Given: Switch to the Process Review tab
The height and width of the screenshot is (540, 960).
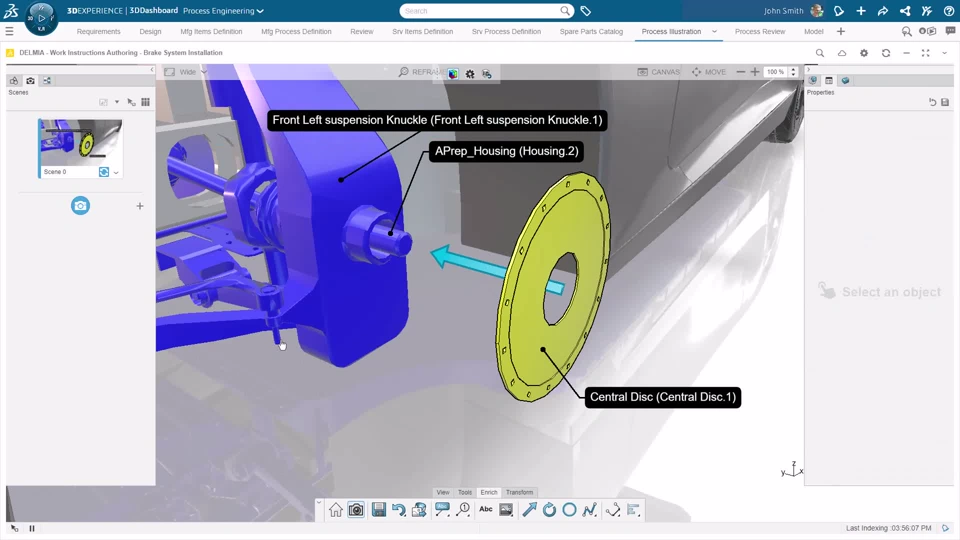Looking at the screenshot, I should pos(759,32).
